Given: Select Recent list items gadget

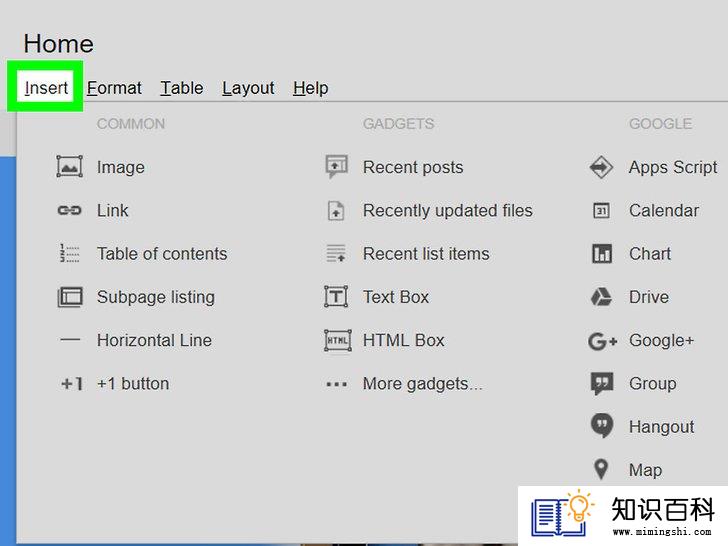Looking at the screenshot, I should (426, 254).
